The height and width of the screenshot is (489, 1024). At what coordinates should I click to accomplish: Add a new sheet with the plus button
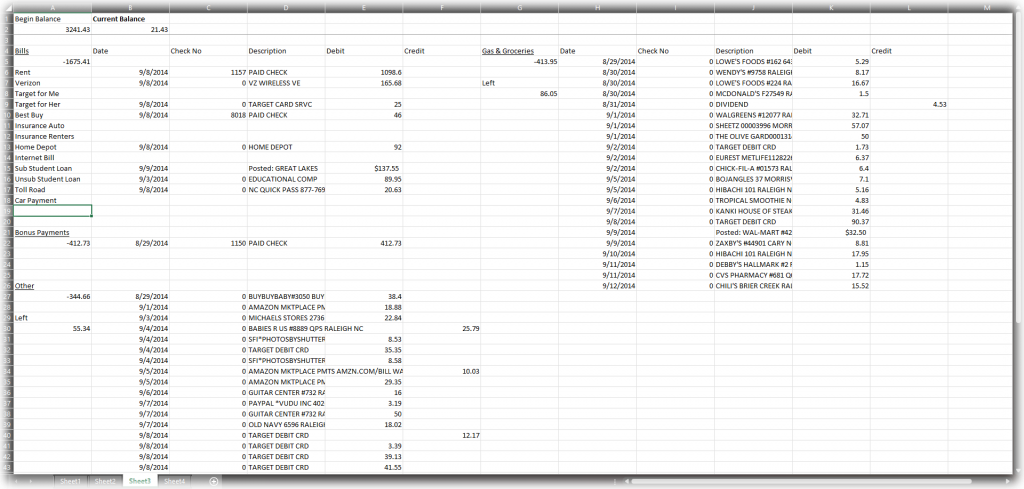click(x=214, y=481)
